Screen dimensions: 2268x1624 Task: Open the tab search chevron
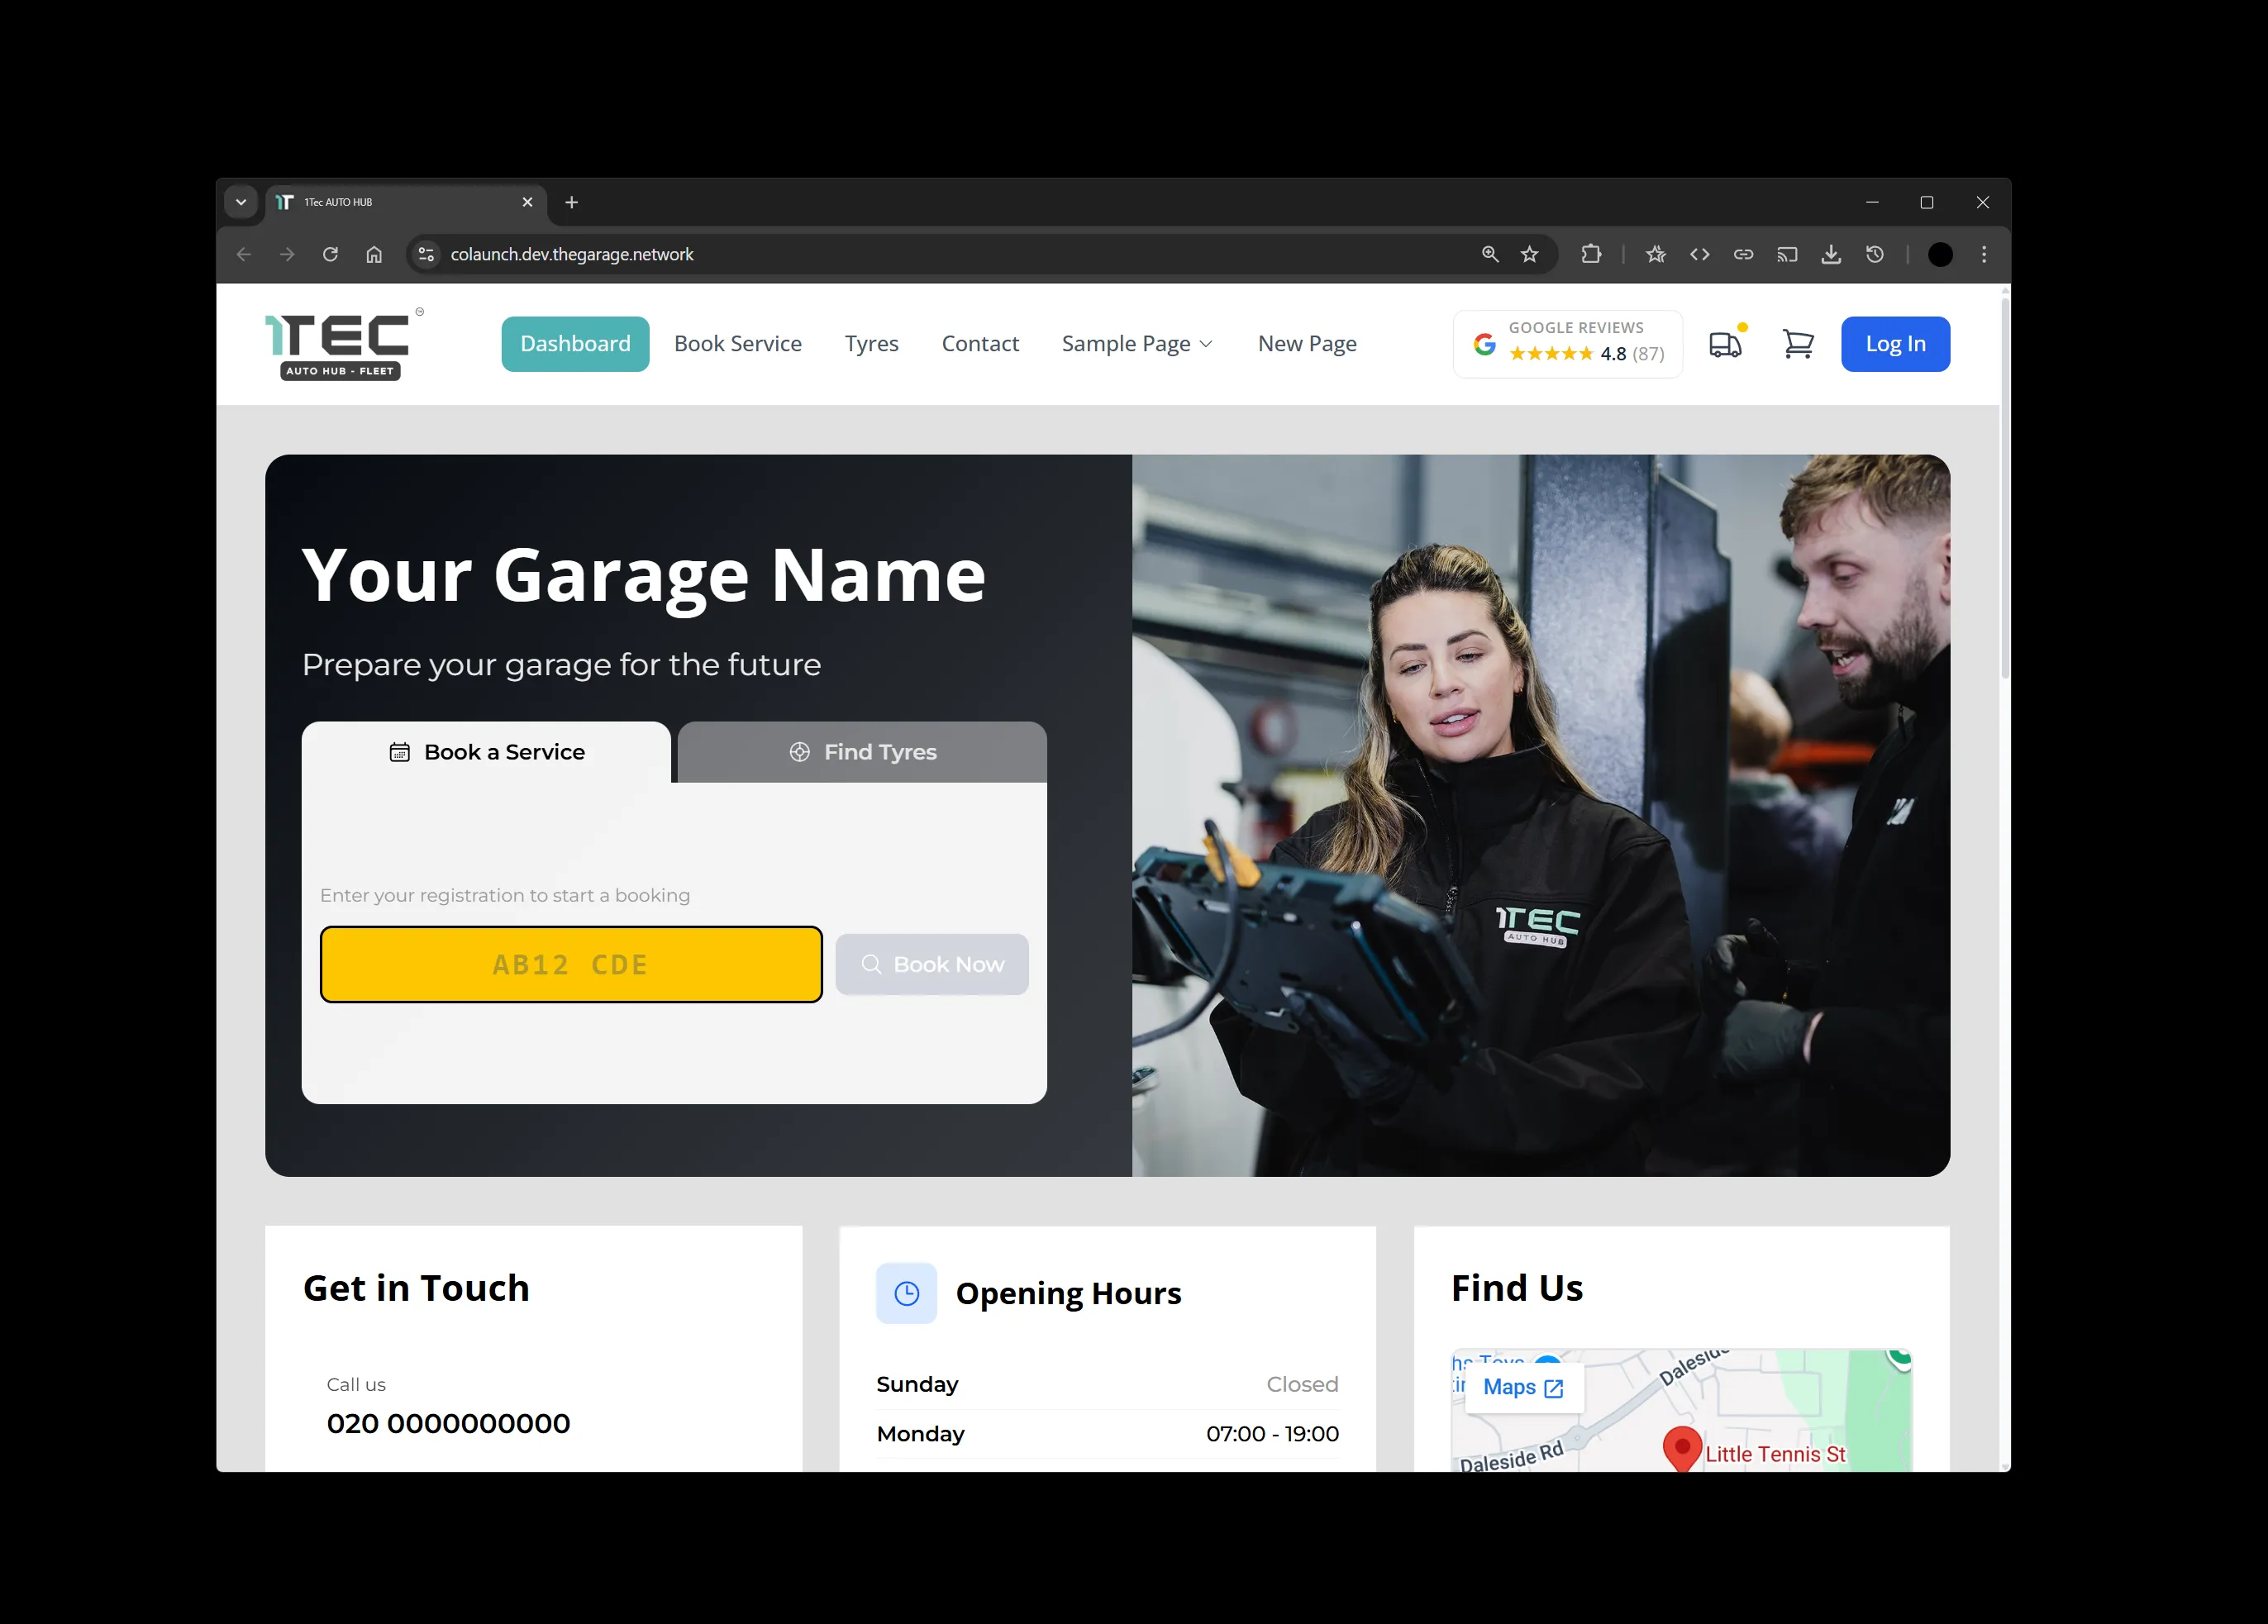241,202
